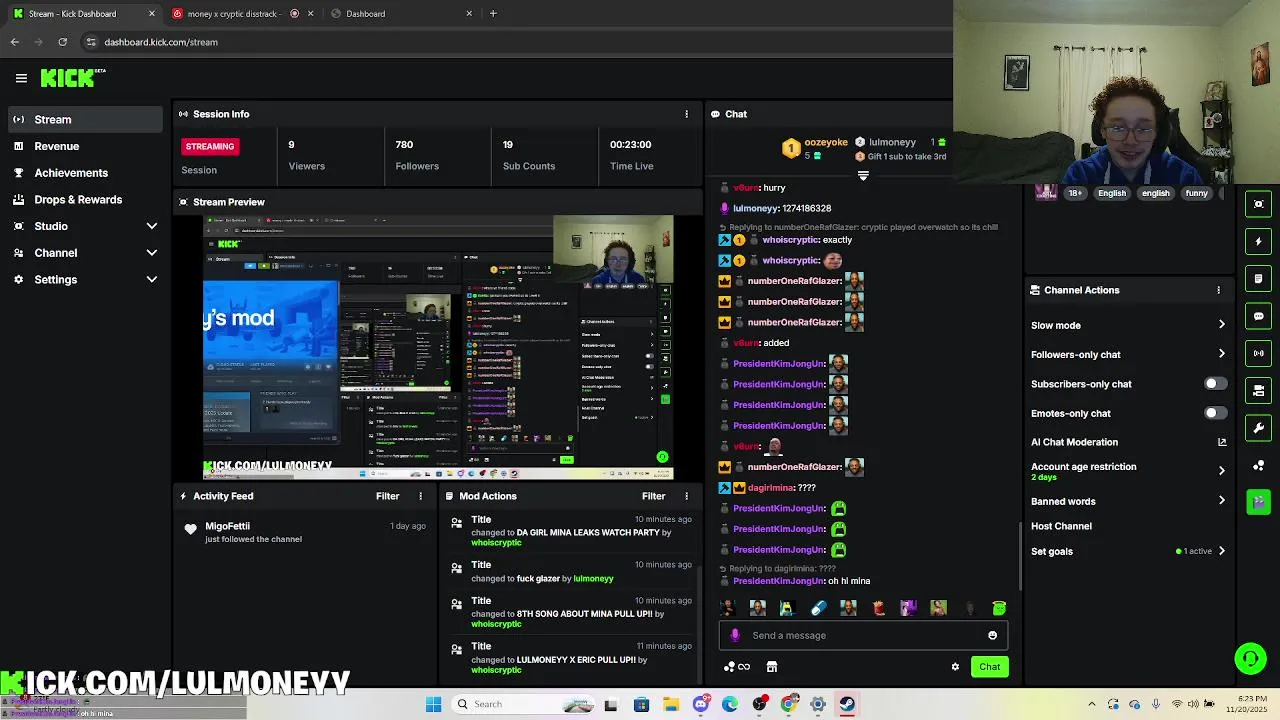Screen dimensions: 1280x720
Task: Click the speech bubble icon in right sidebar
Action: pyautogui.click(x=1258, y=316)
